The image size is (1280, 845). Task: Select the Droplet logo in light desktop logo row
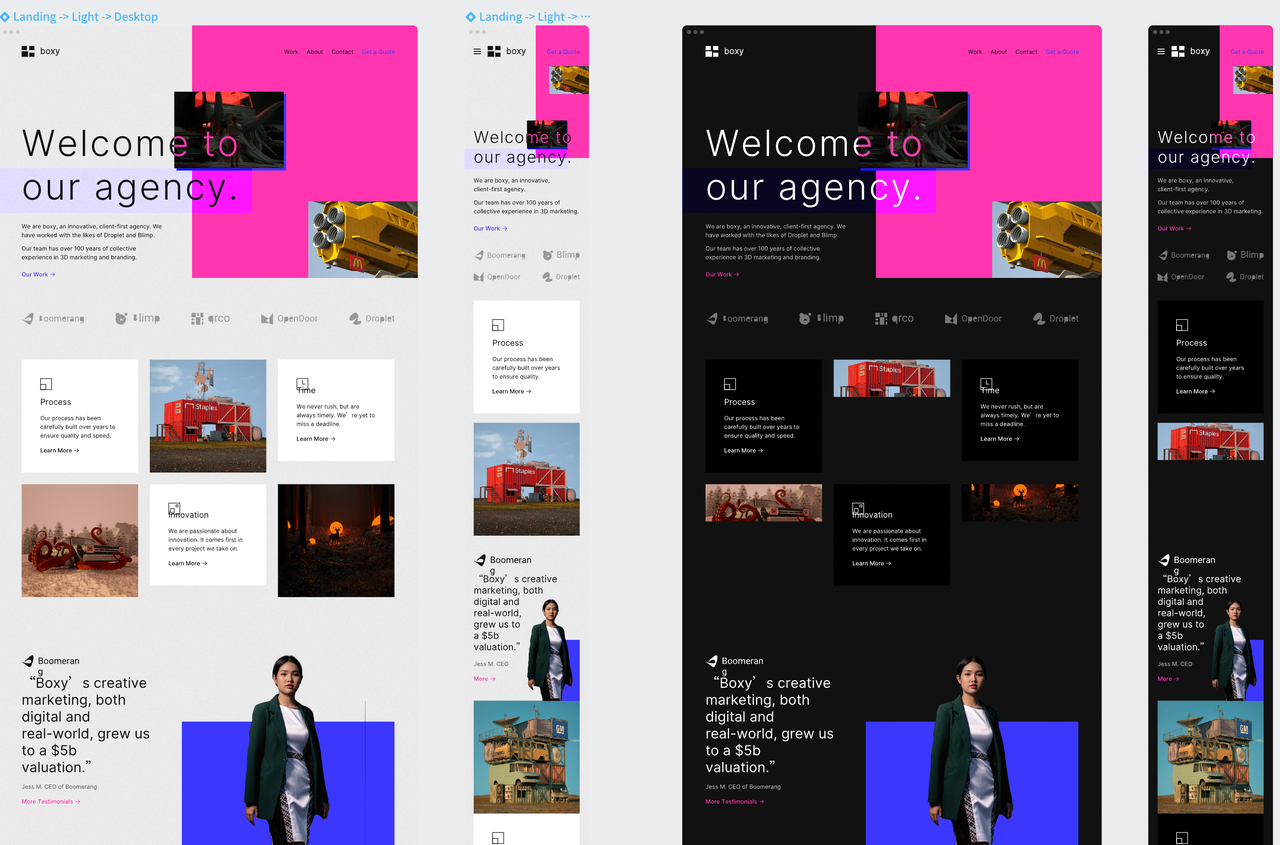(x=372, y=318)
